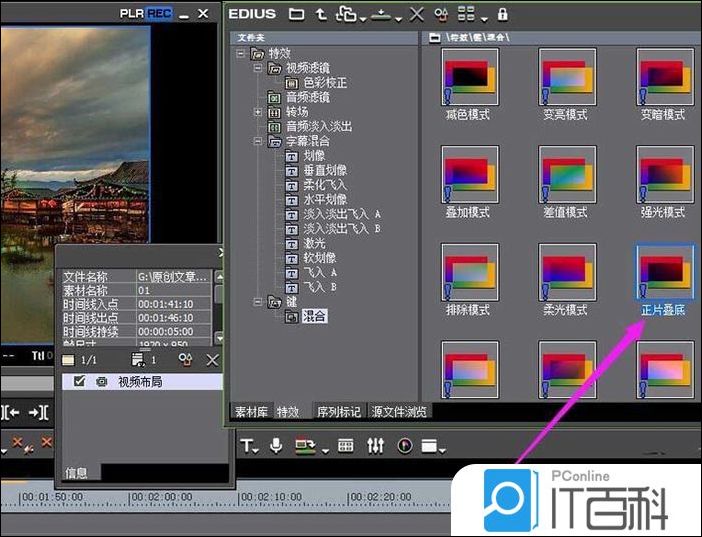702x537 pixels.
Task: Click the T title creation tool icon
Action: (247, 446)
